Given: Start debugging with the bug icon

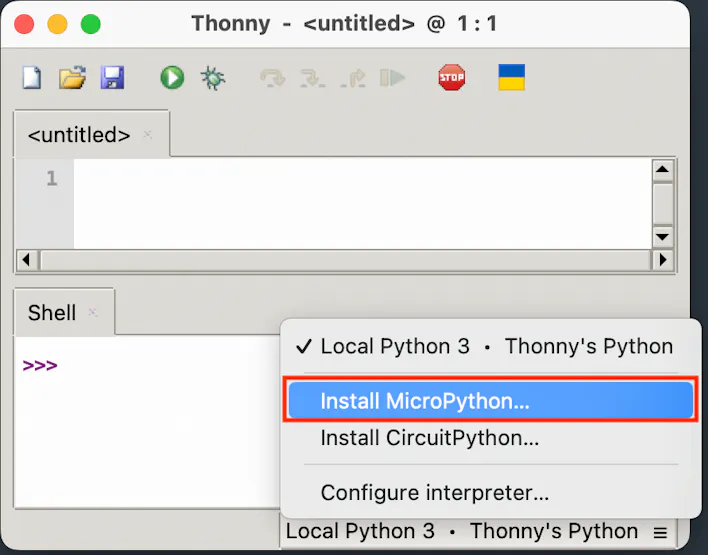Looking at the screenshot, I should (212, 78).
